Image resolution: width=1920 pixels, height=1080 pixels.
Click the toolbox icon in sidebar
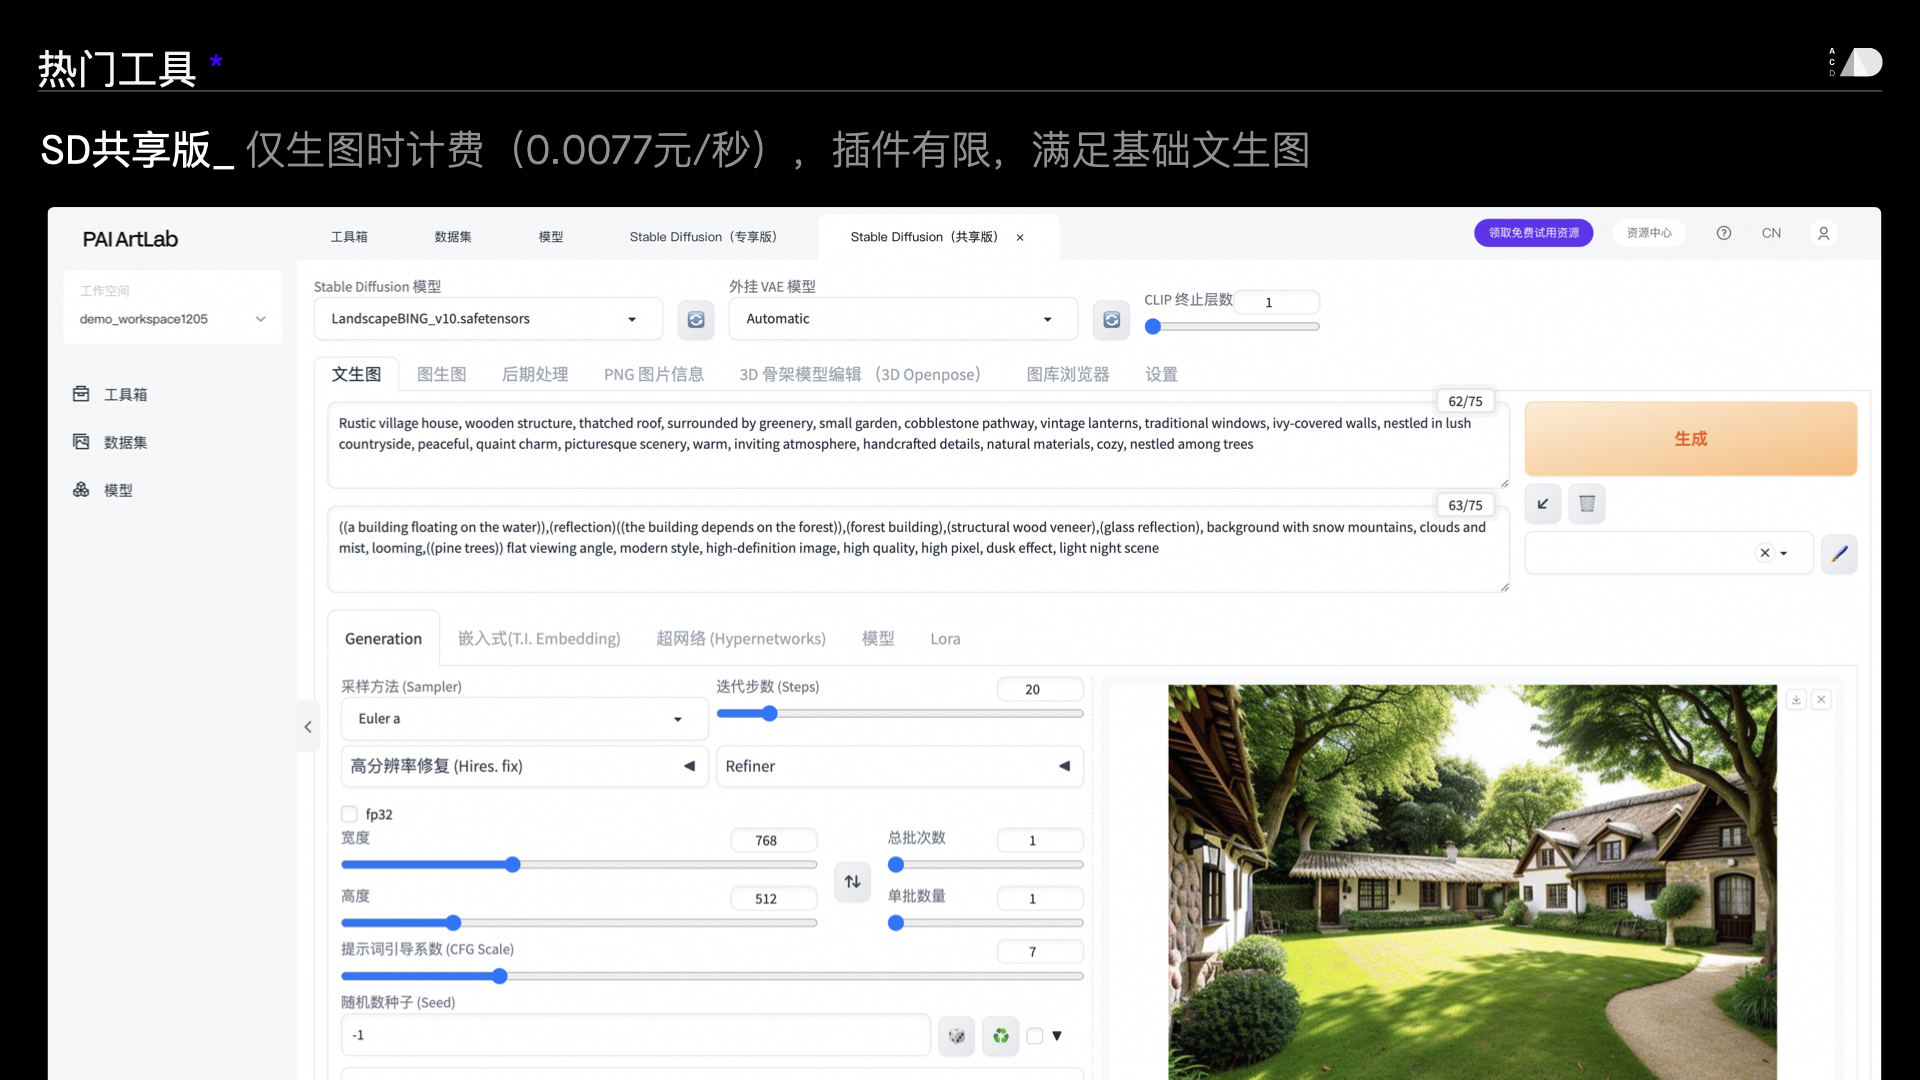[81, 394]
